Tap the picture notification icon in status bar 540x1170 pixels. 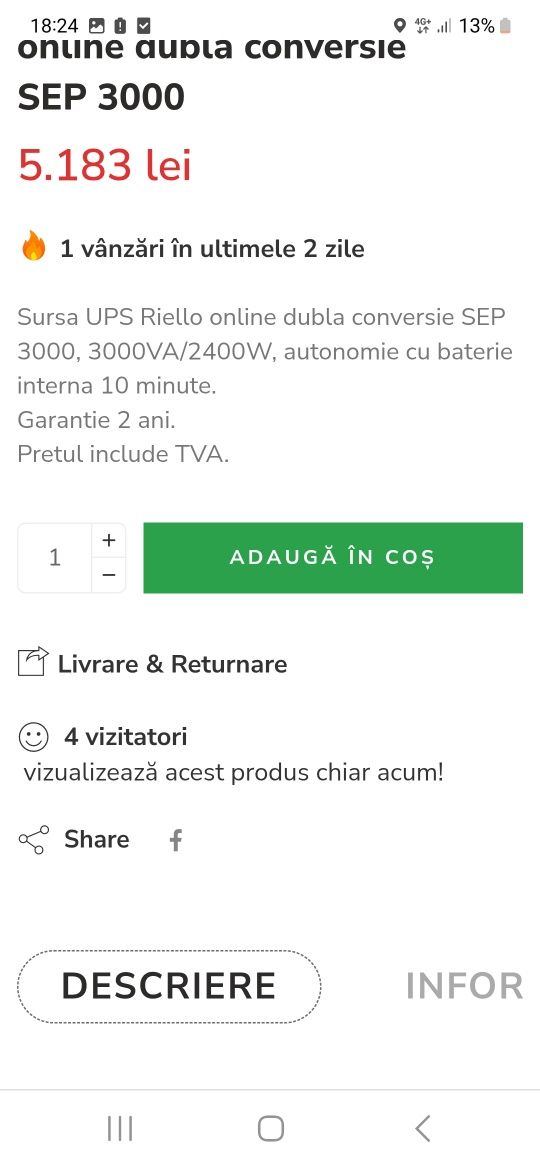pyautogui.click(x=96, y=26)
